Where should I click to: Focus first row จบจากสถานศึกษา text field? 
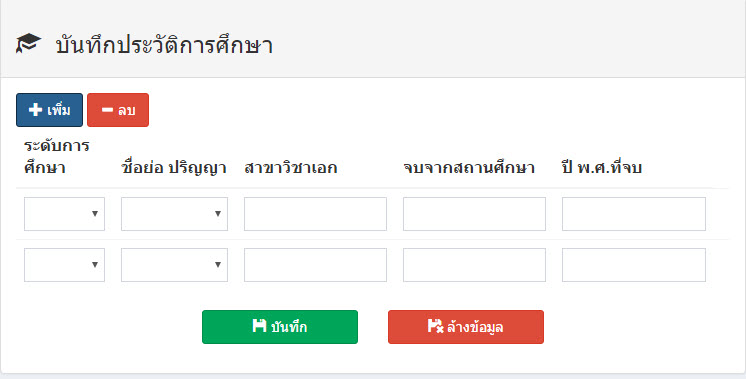click(474, 214)
